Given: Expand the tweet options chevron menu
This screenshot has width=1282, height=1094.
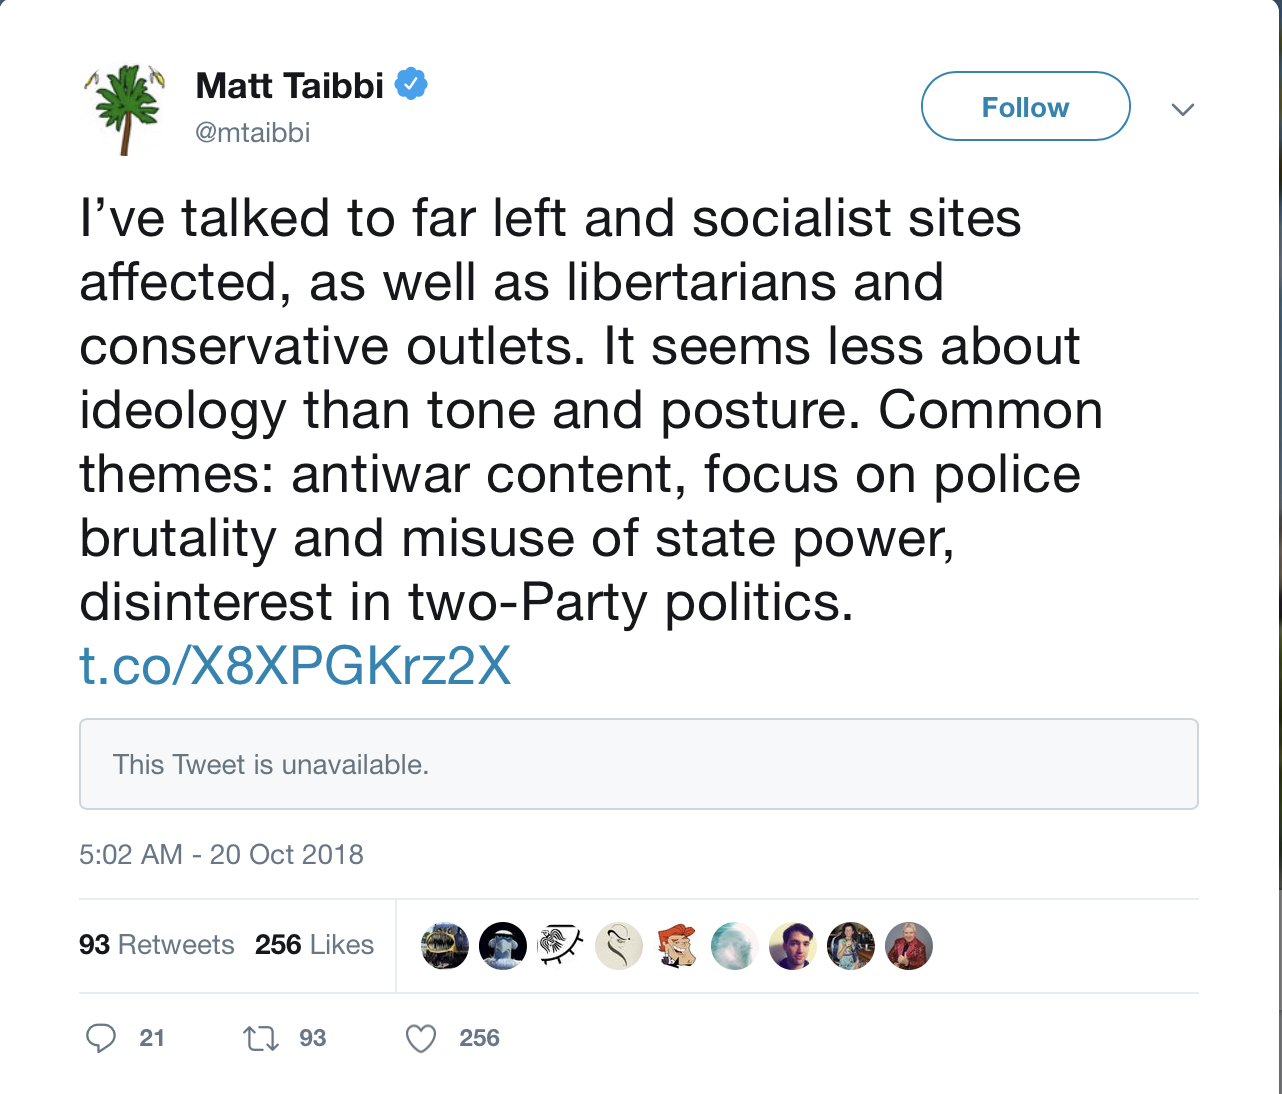Looking at the screenshot, I should pyautogui.click(x=1183, y=109).
